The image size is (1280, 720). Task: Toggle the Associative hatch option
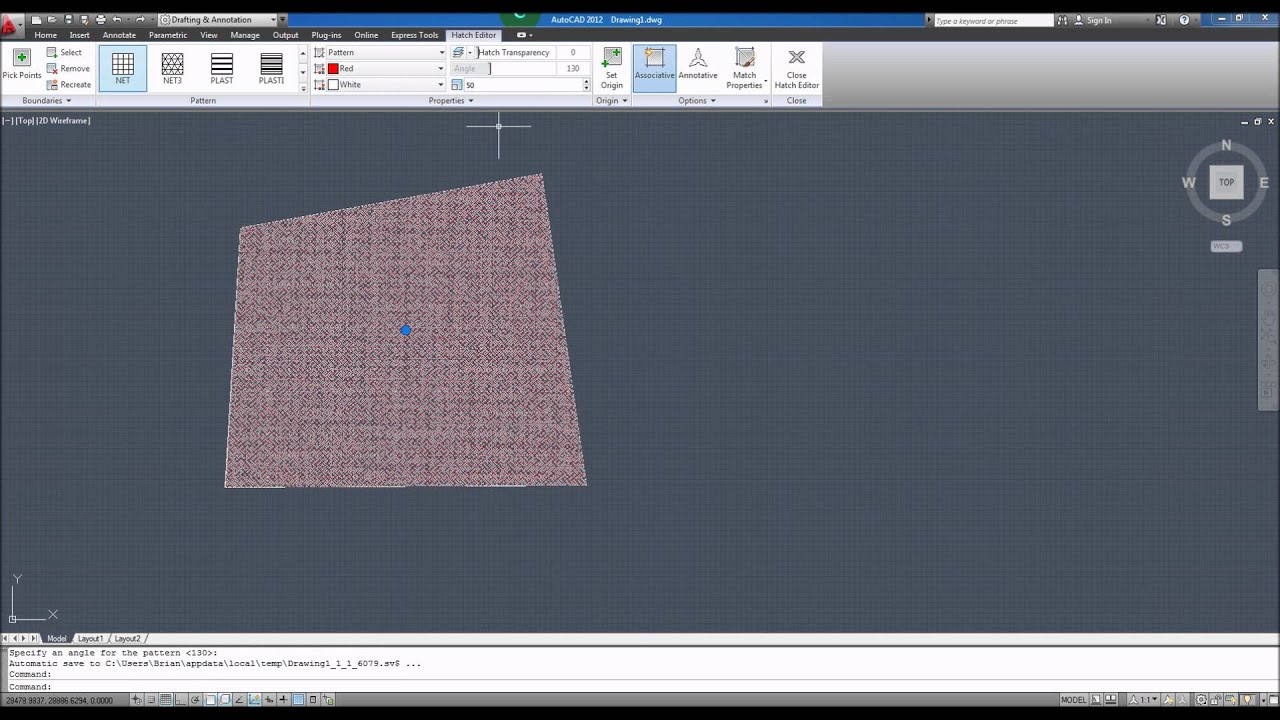(x=654, y=68)
